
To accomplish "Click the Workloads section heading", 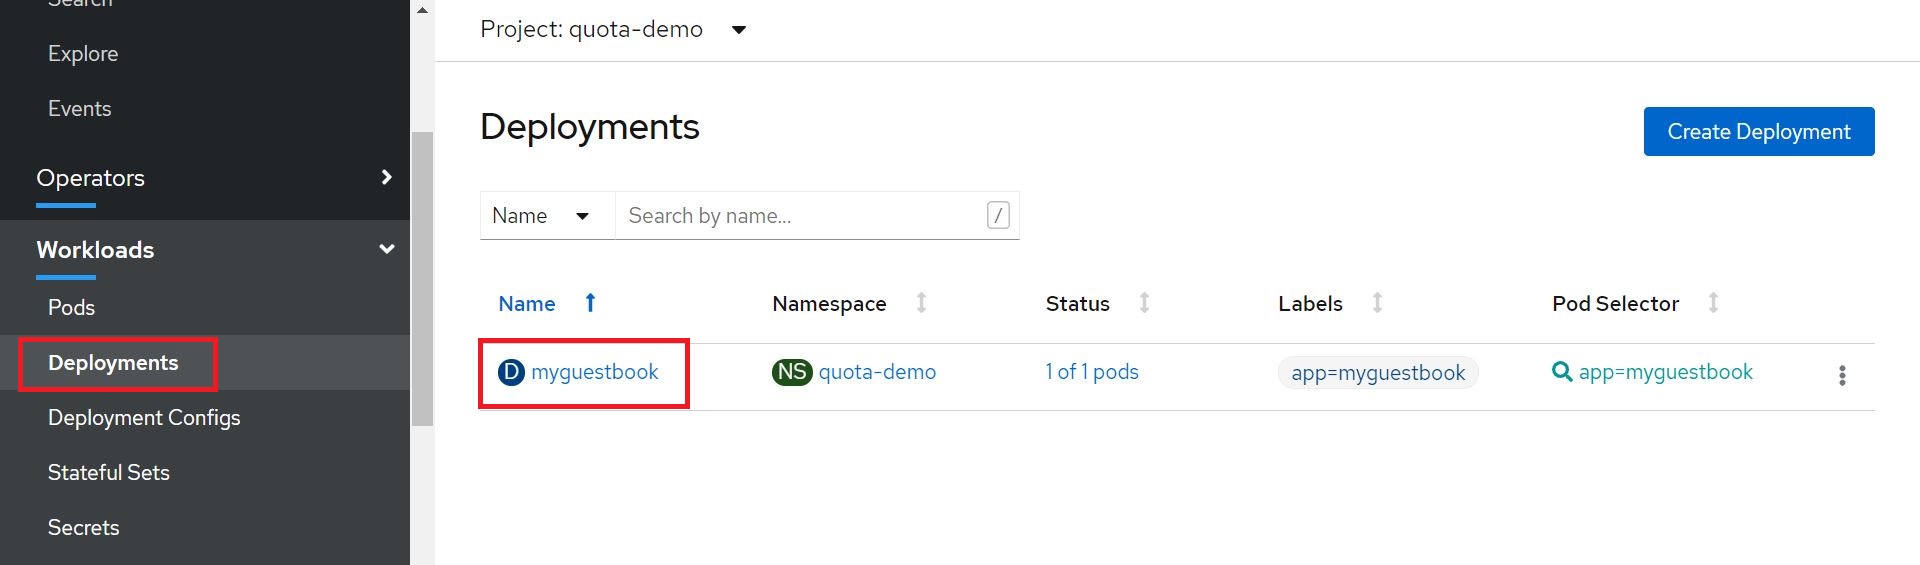I will (x=95, y=250).
